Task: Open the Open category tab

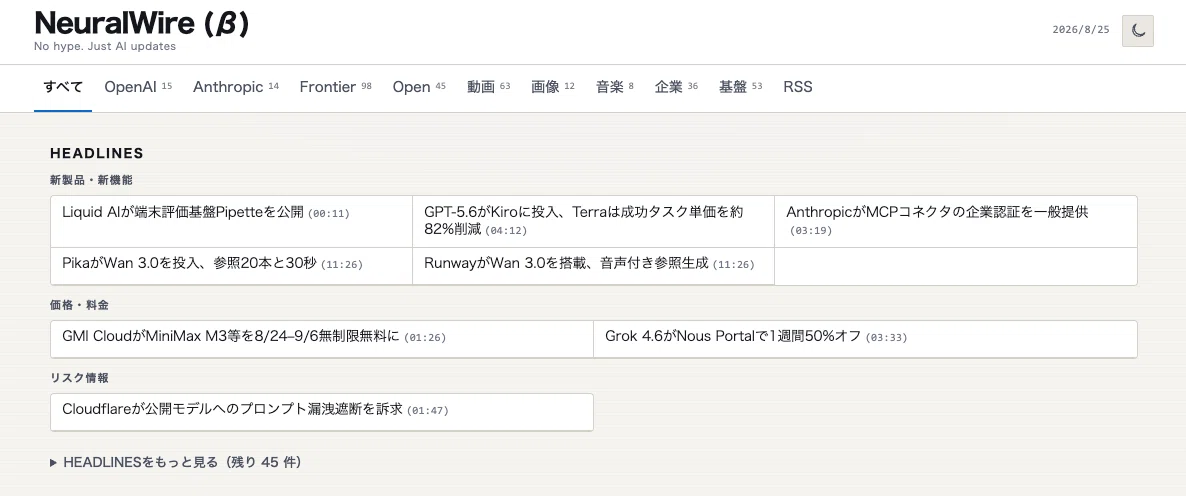Action: [419, 87]
